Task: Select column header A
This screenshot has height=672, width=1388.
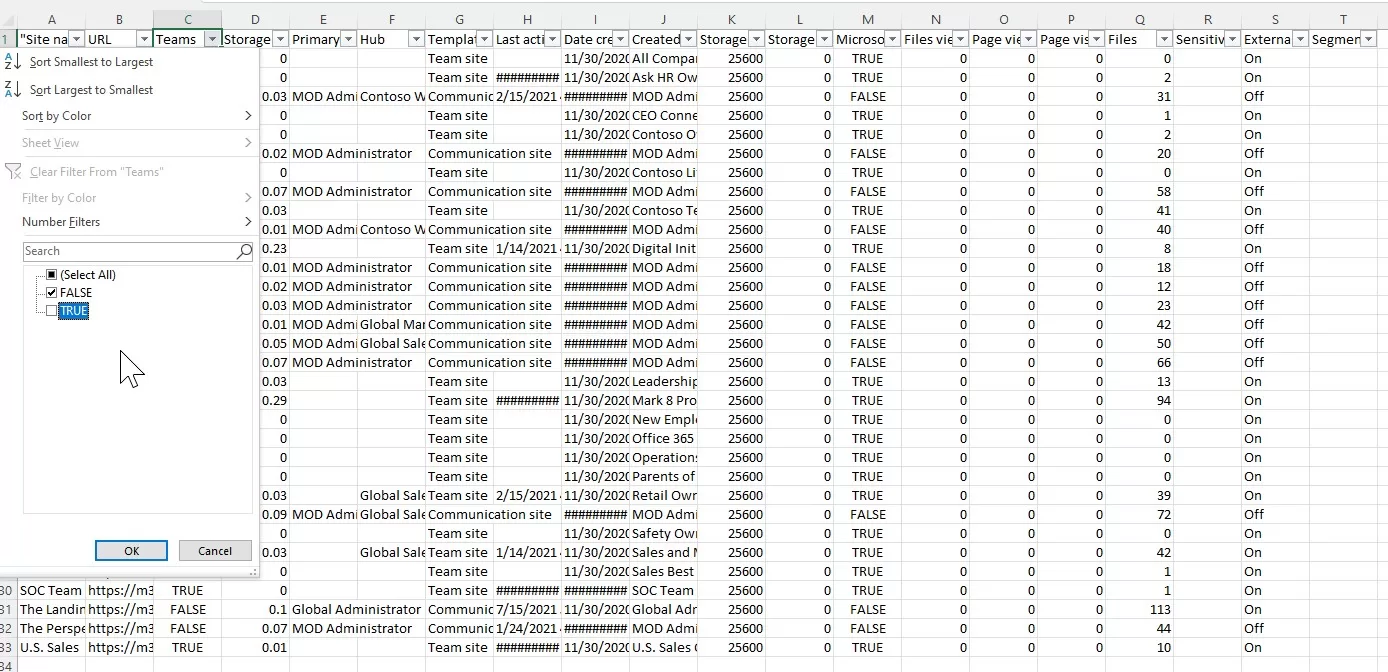Action: pyautogui.click(x=51, y=19)
